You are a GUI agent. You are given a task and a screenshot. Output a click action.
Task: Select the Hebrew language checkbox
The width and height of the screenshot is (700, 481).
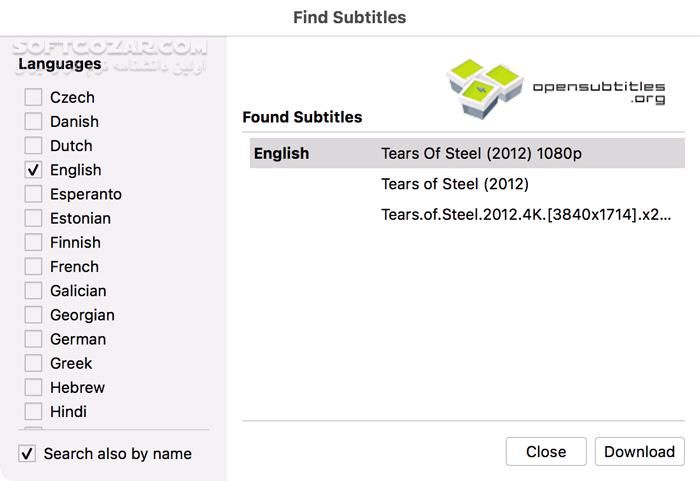tap(34, 387)
